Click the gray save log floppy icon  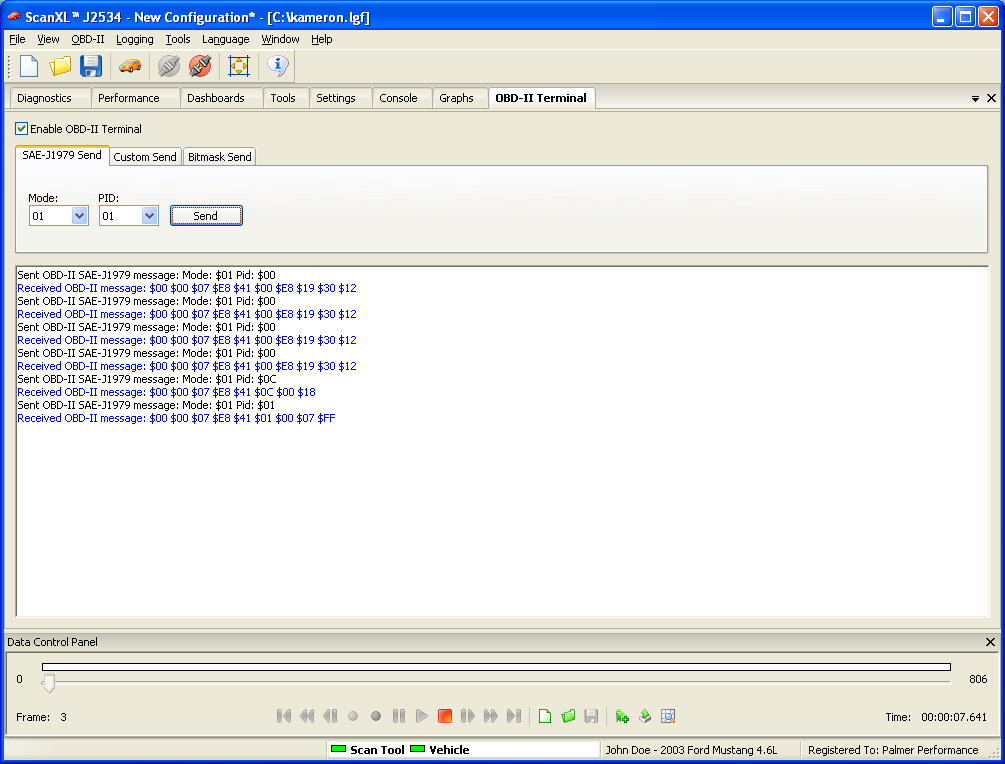click(x=591, y=716)
